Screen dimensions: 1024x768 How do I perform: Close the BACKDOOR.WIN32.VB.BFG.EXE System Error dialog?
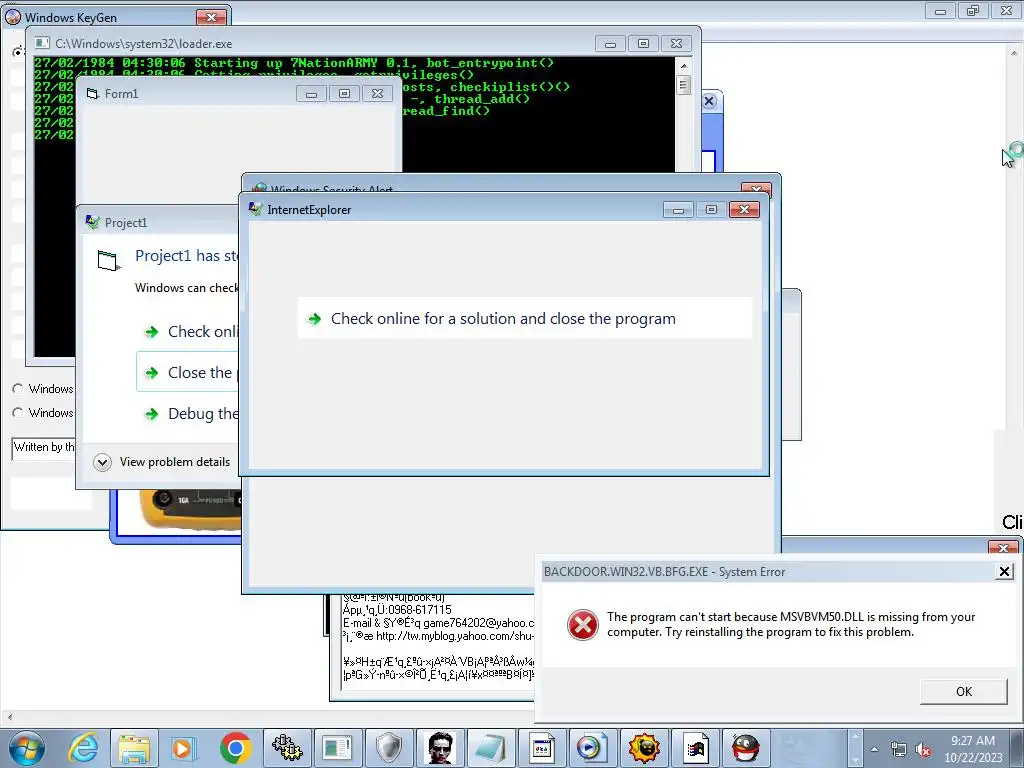click(1004, 571)
